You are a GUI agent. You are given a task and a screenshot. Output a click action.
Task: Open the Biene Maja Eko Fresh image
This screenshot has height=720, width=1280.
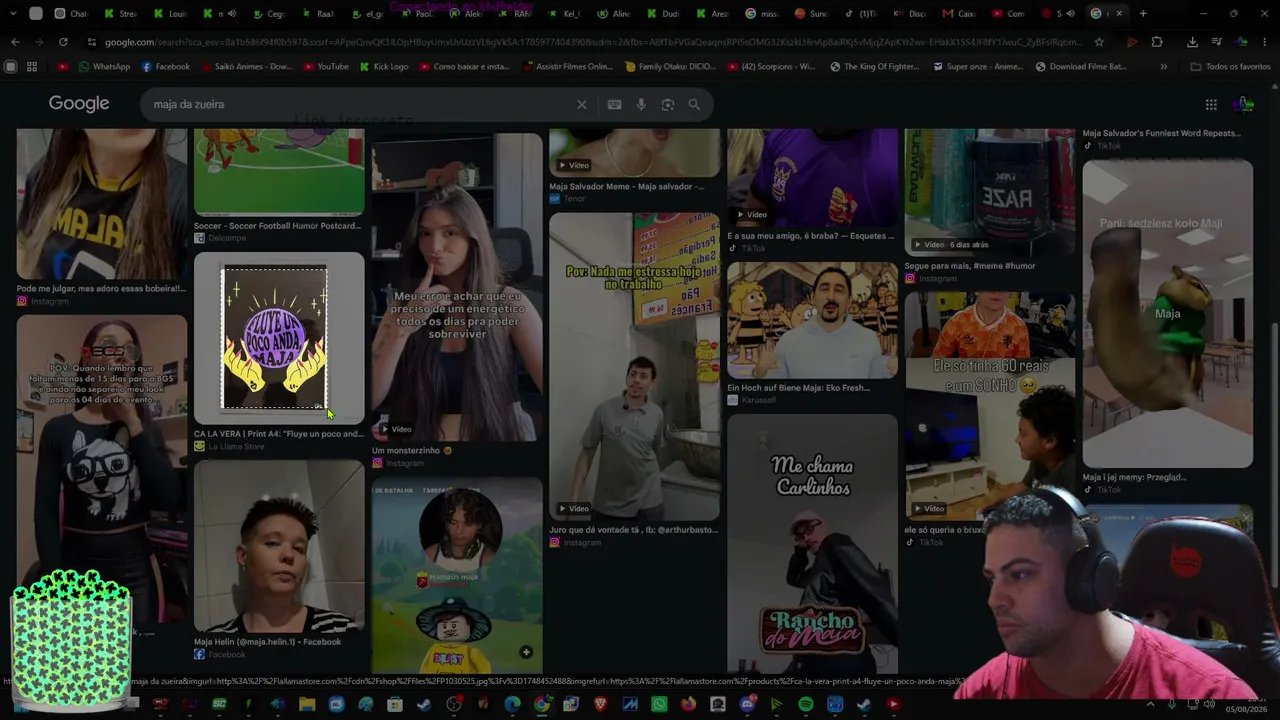[x=812, y=320]
